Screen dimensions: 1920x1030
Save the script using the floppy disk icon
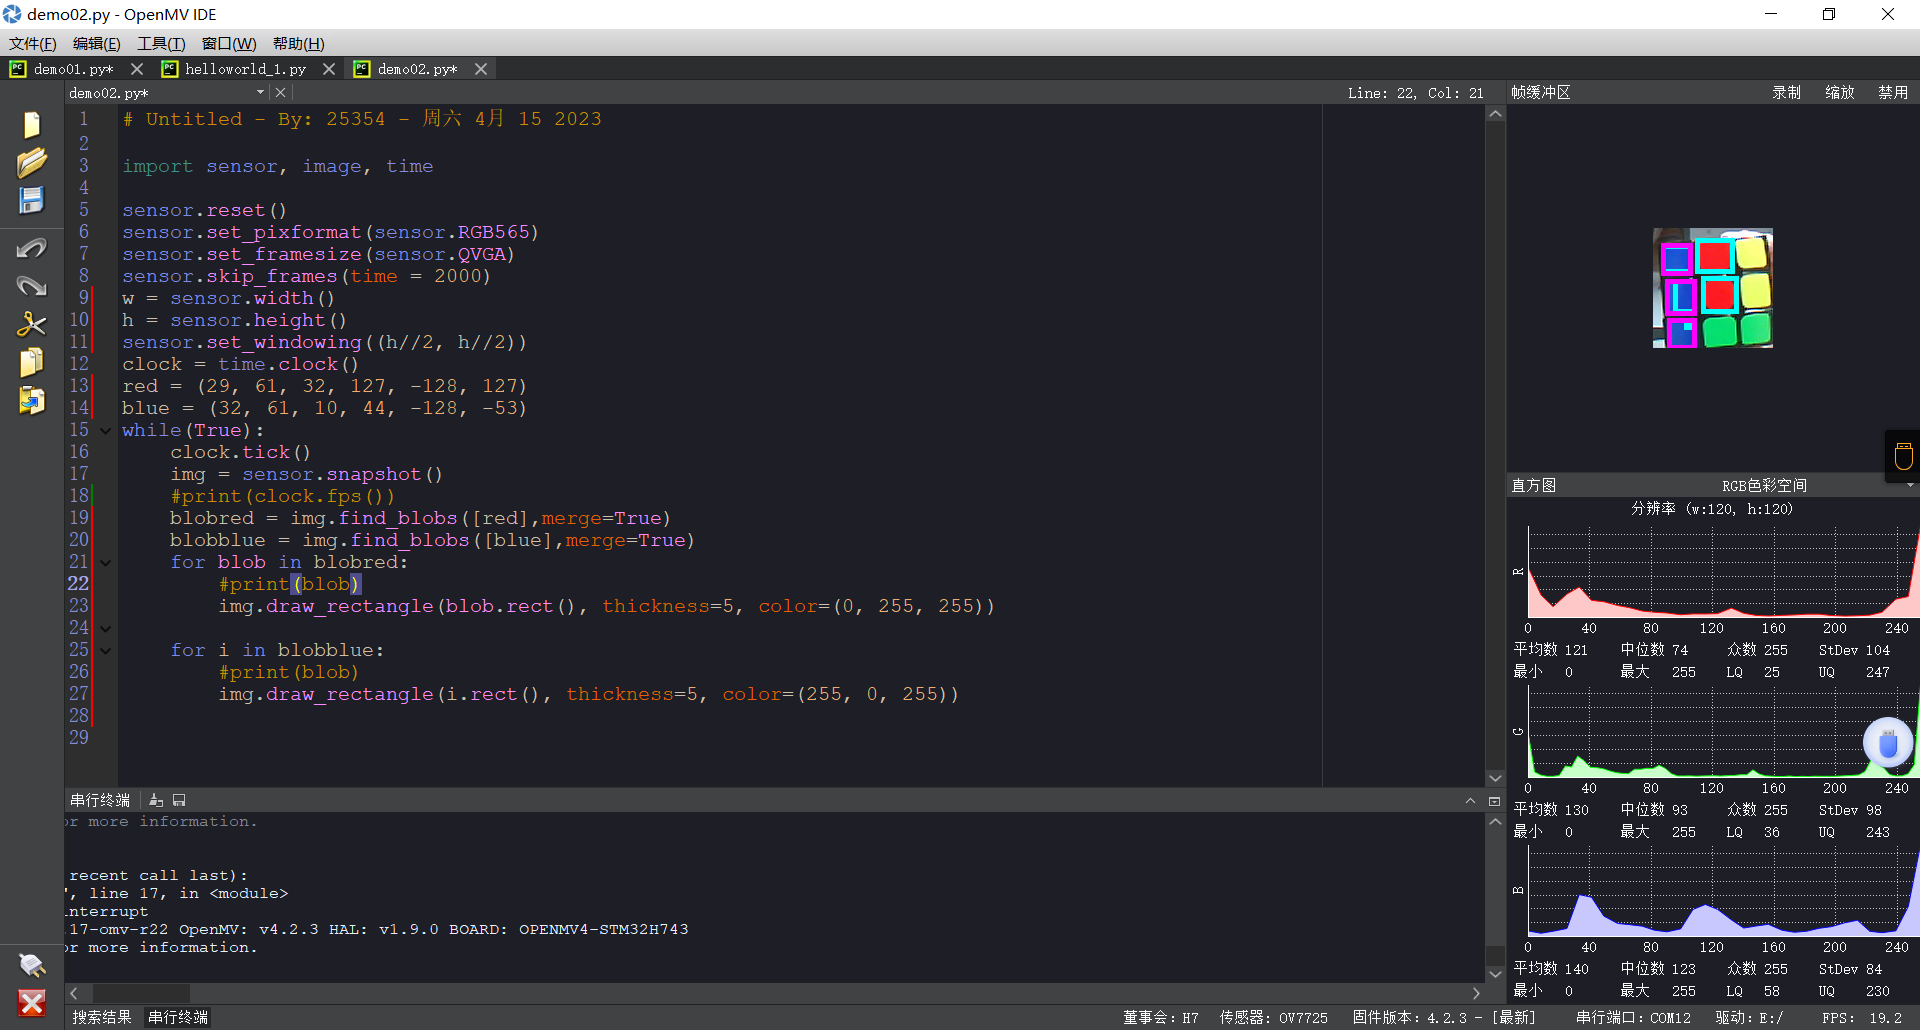32,200
